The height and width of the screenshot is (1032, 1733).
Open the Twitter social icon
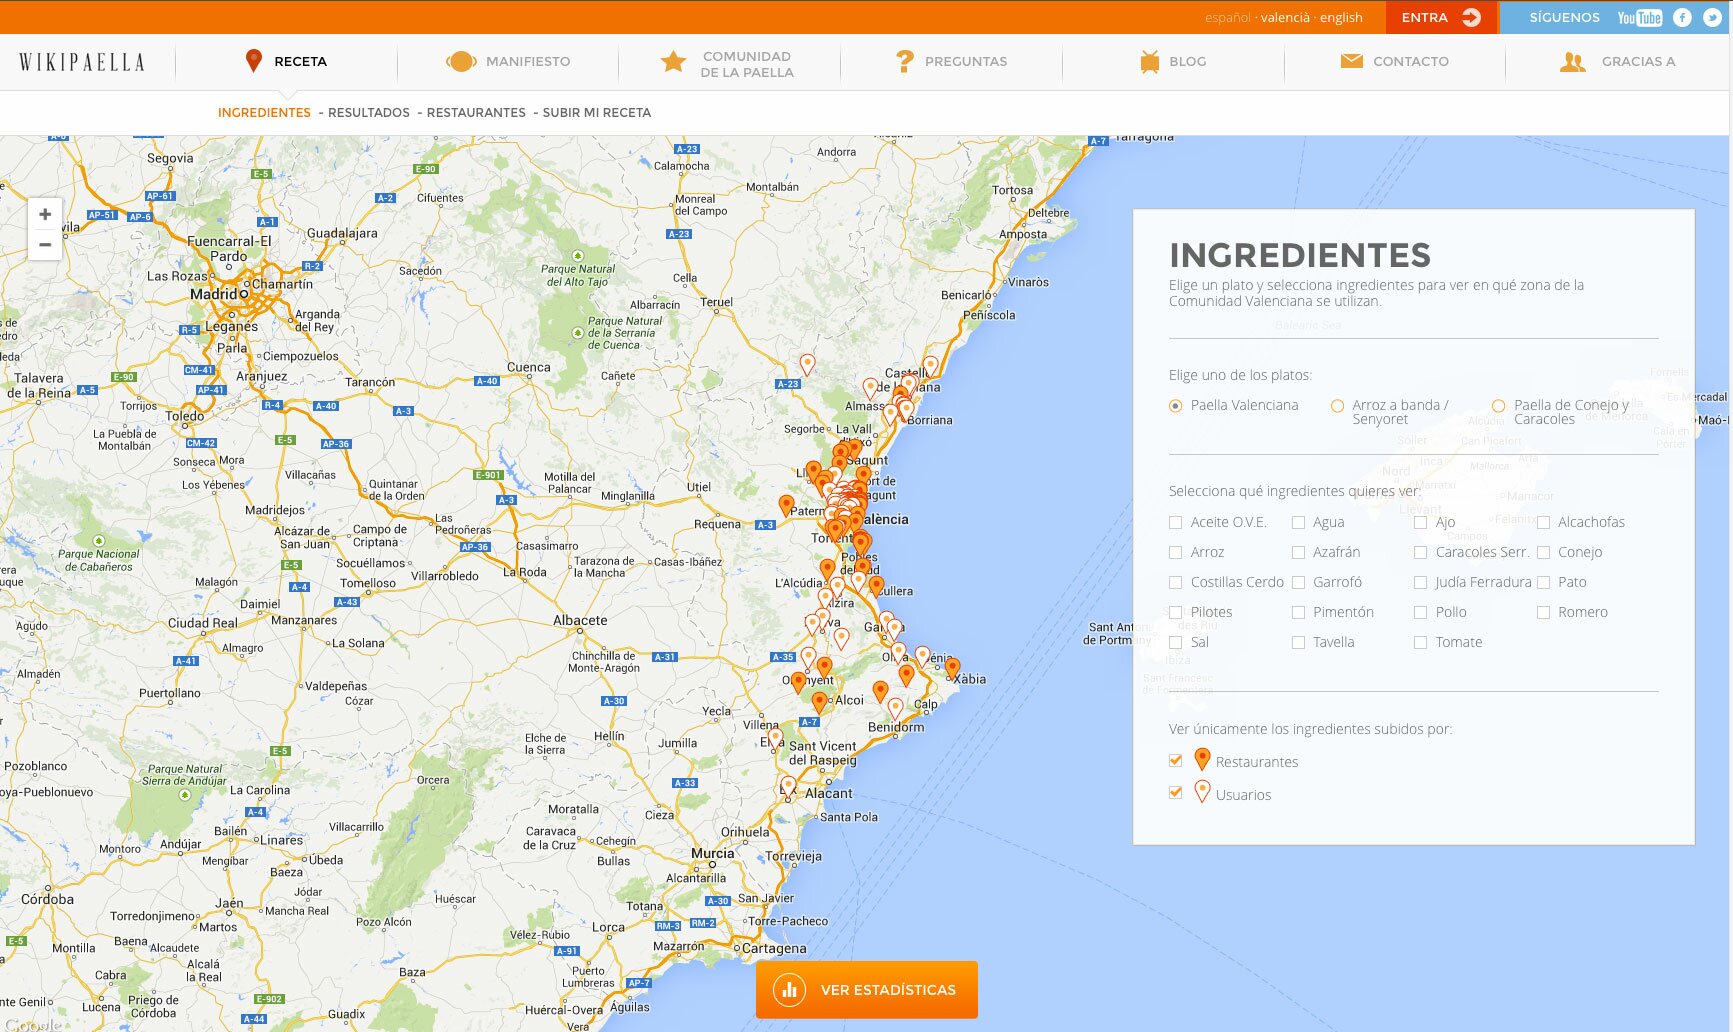[x=1712, y=18]
